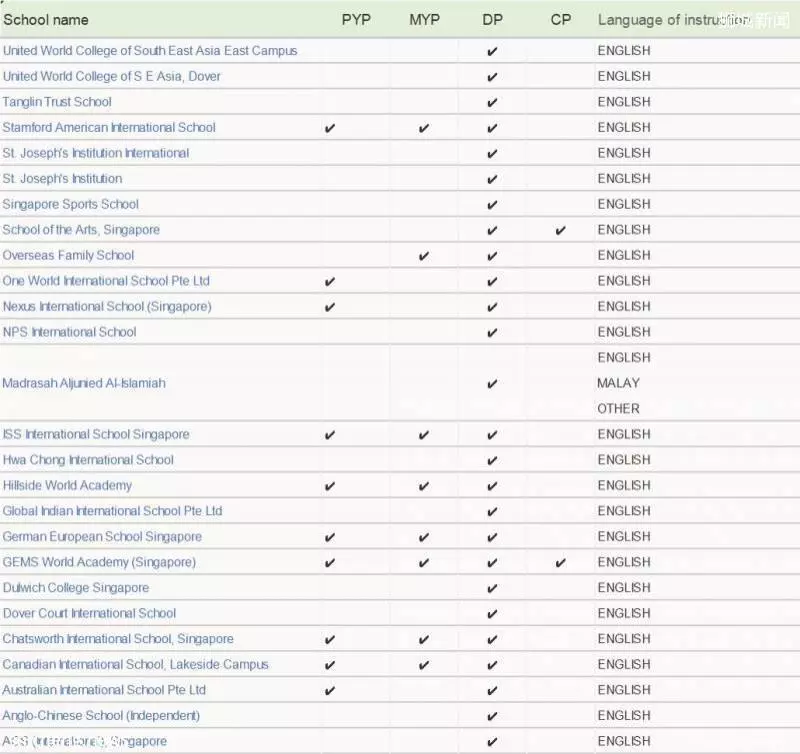Click ENGLISH language for Dulwich College Singapore
Image resolution: width=800 pixels, height=754 pixels.
click(624, 588)
